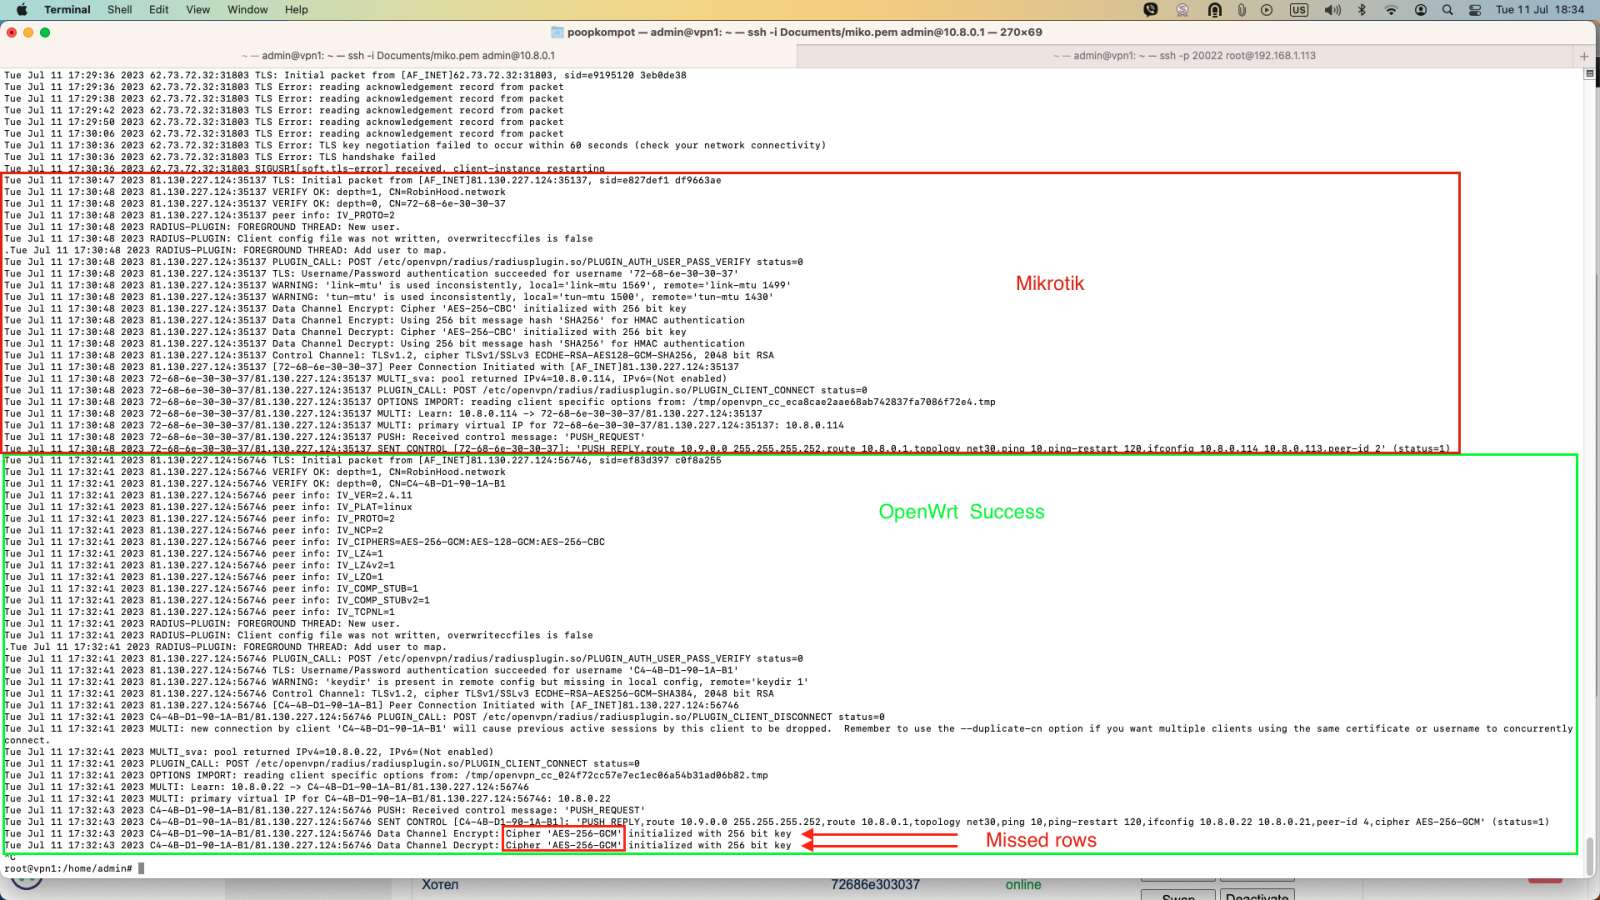This screenshot has height=900, width=1600.
Task: Switch to the admin@10.8.0.1 ssh tab
Action: [399, 56]
